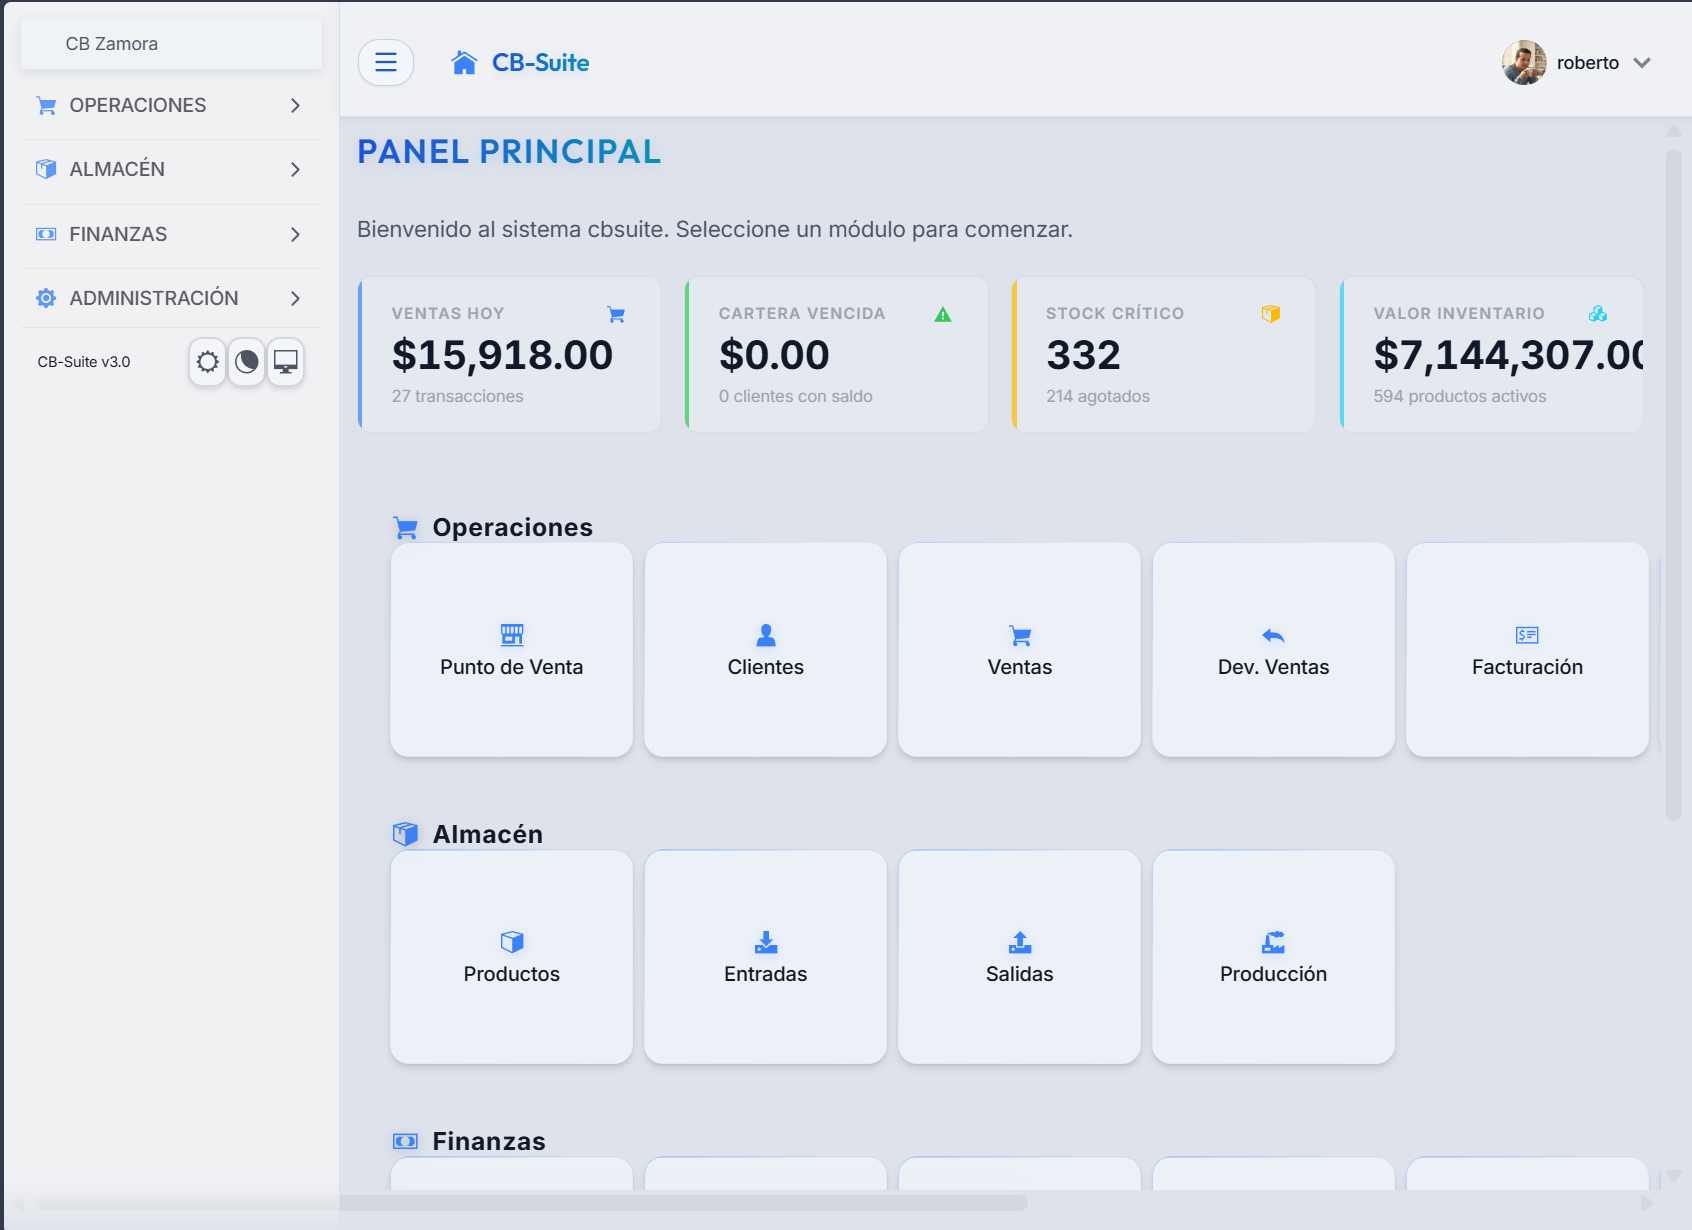
Task: Open the ADMINISTRACIÓN sidebar menu
Action: pyautogui.click(x=171, y=298)
